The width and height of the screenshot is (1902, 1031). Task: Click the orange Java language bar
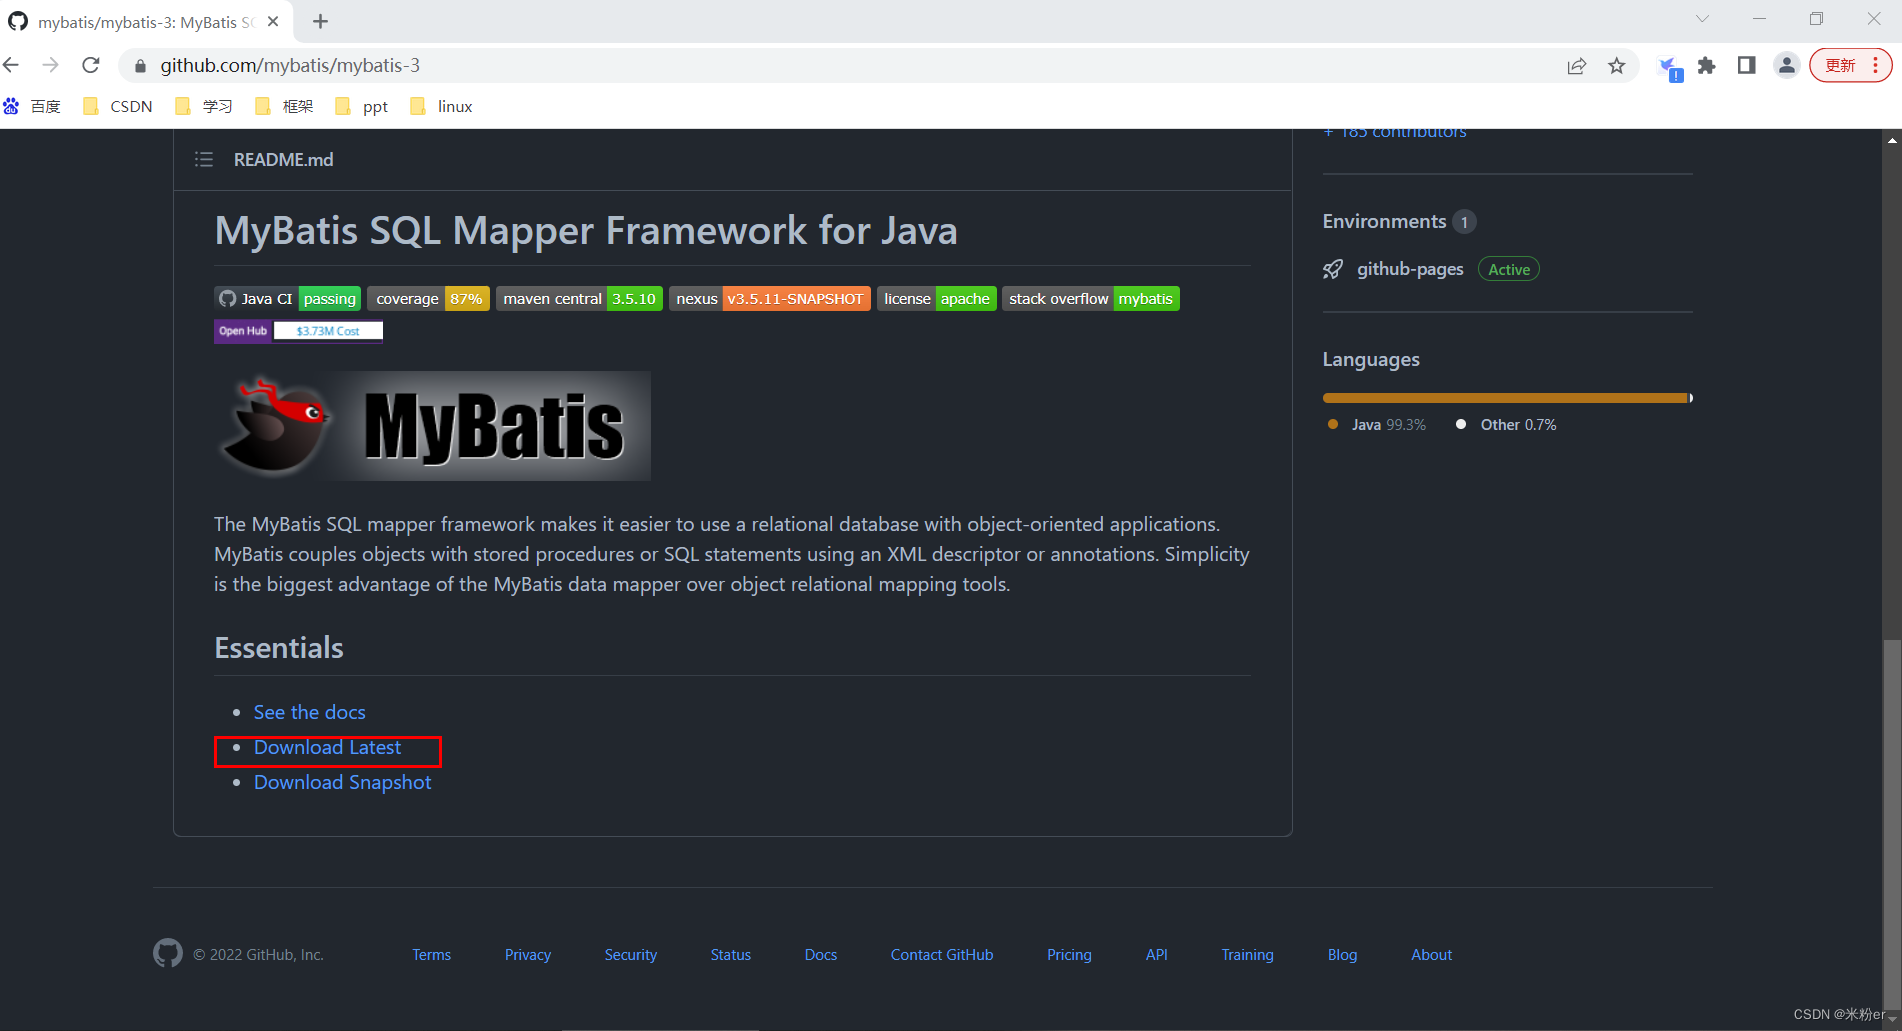1505,398
